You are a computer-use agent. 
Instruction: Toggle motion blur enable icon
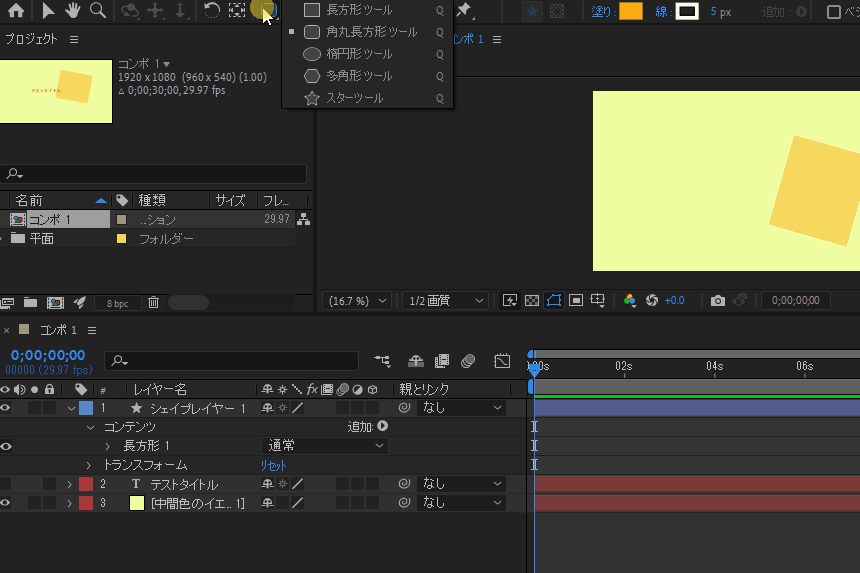pos(468,361)
